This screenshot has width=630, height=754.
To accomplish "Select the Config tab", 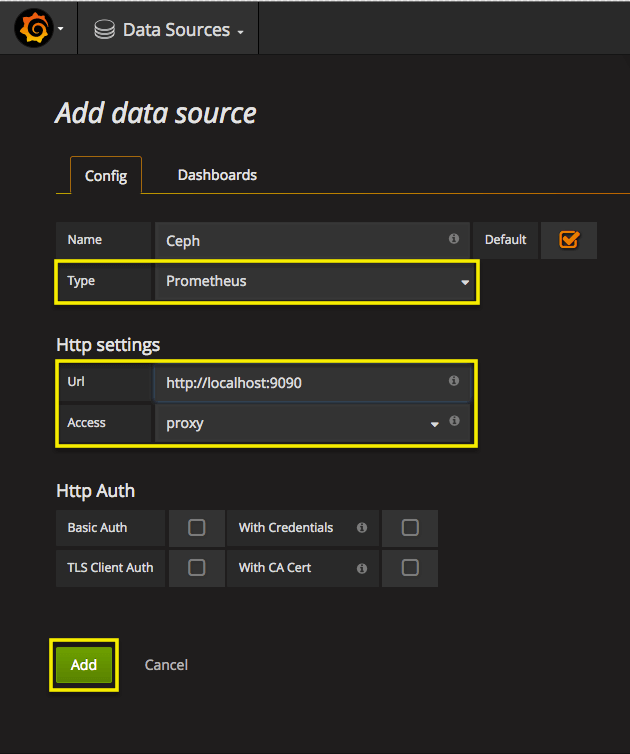I will pyautogui.click(x=105, y=176).
